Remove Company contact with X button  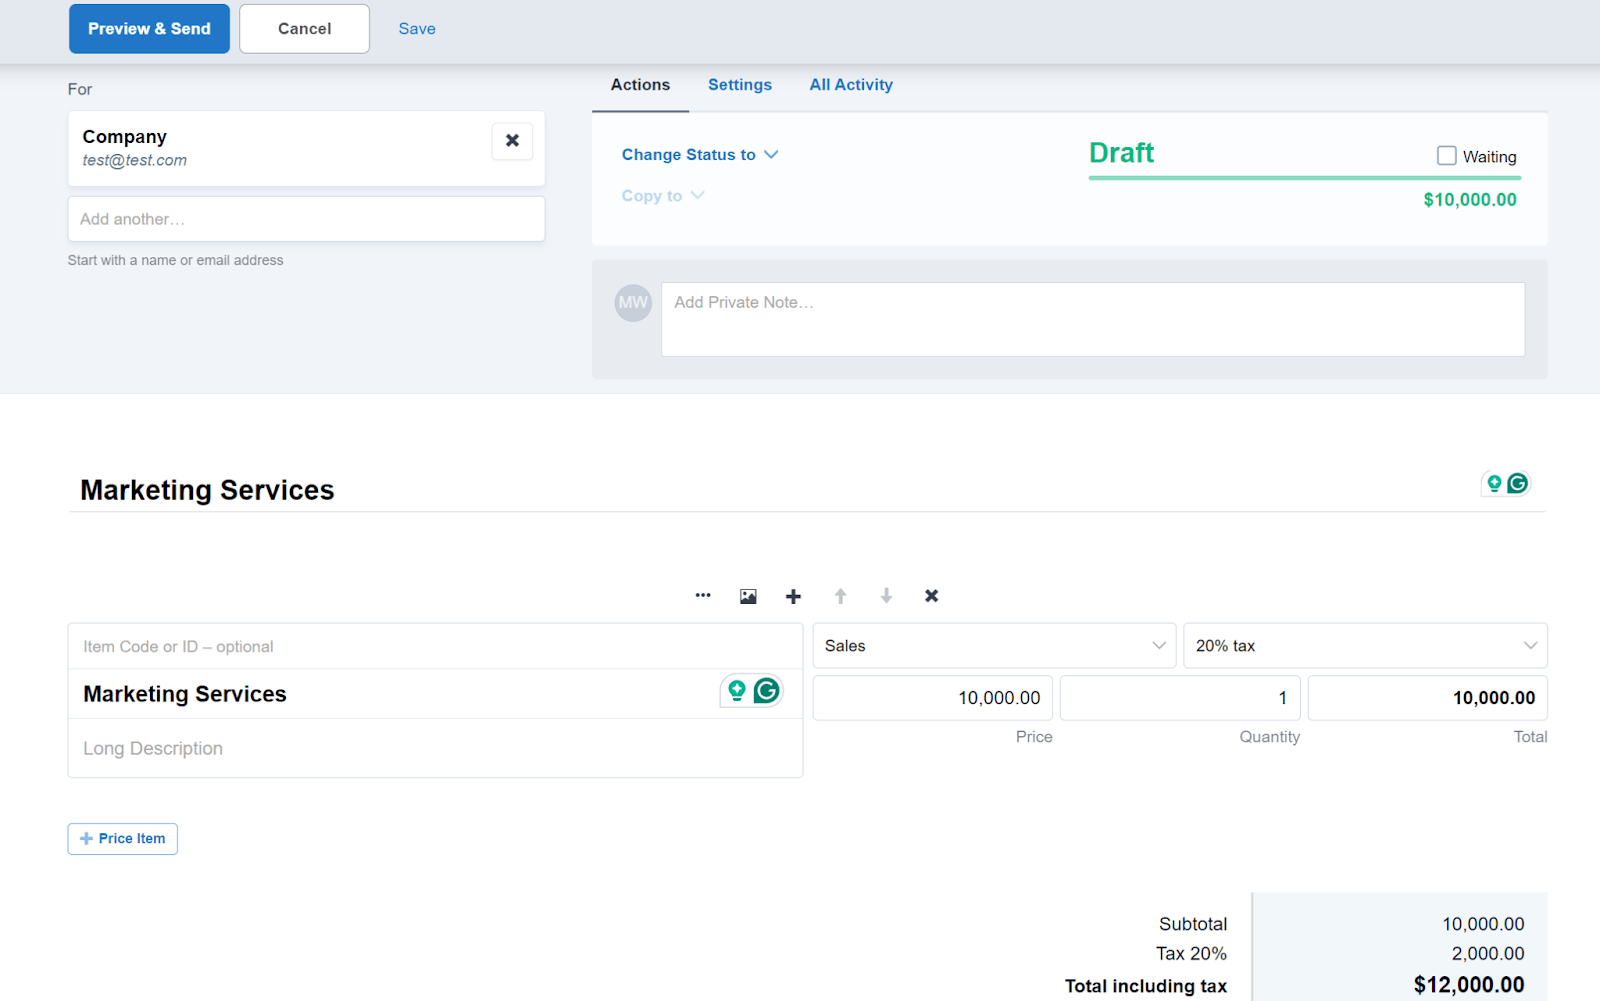pos(512,141)
